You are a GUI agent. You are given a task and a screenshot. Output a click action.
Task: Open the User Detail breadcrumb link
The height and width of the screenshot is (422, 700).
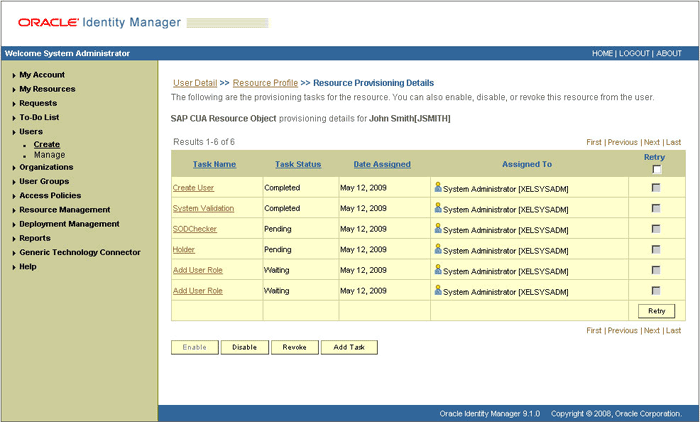tap(195, 83)
